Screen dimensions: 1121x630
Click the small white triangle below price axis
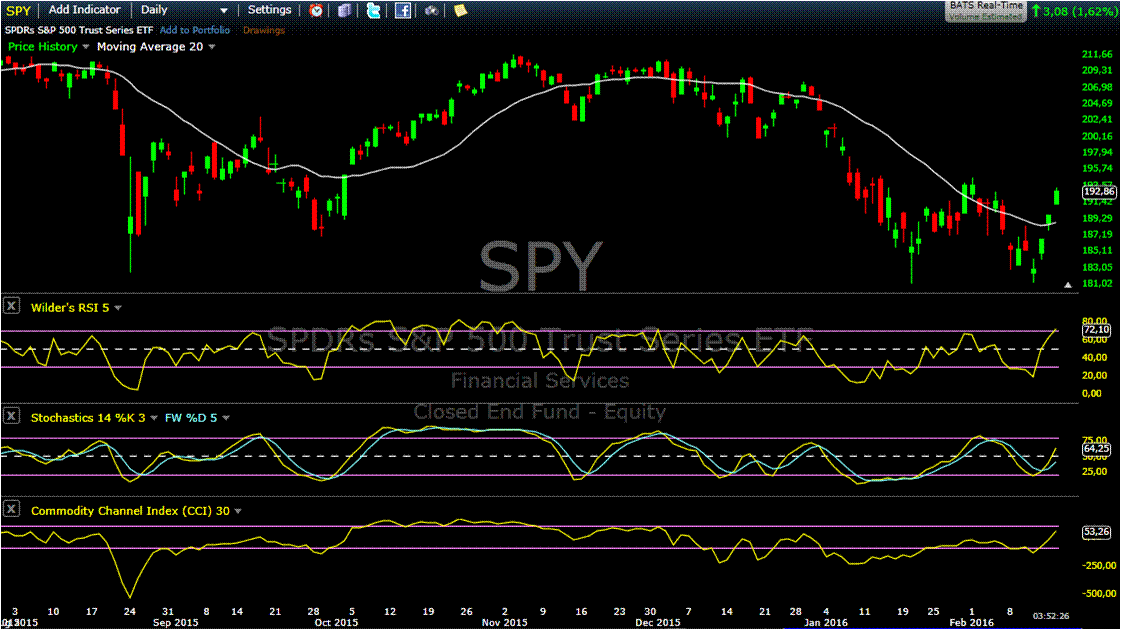click(x=1067, y=285)
